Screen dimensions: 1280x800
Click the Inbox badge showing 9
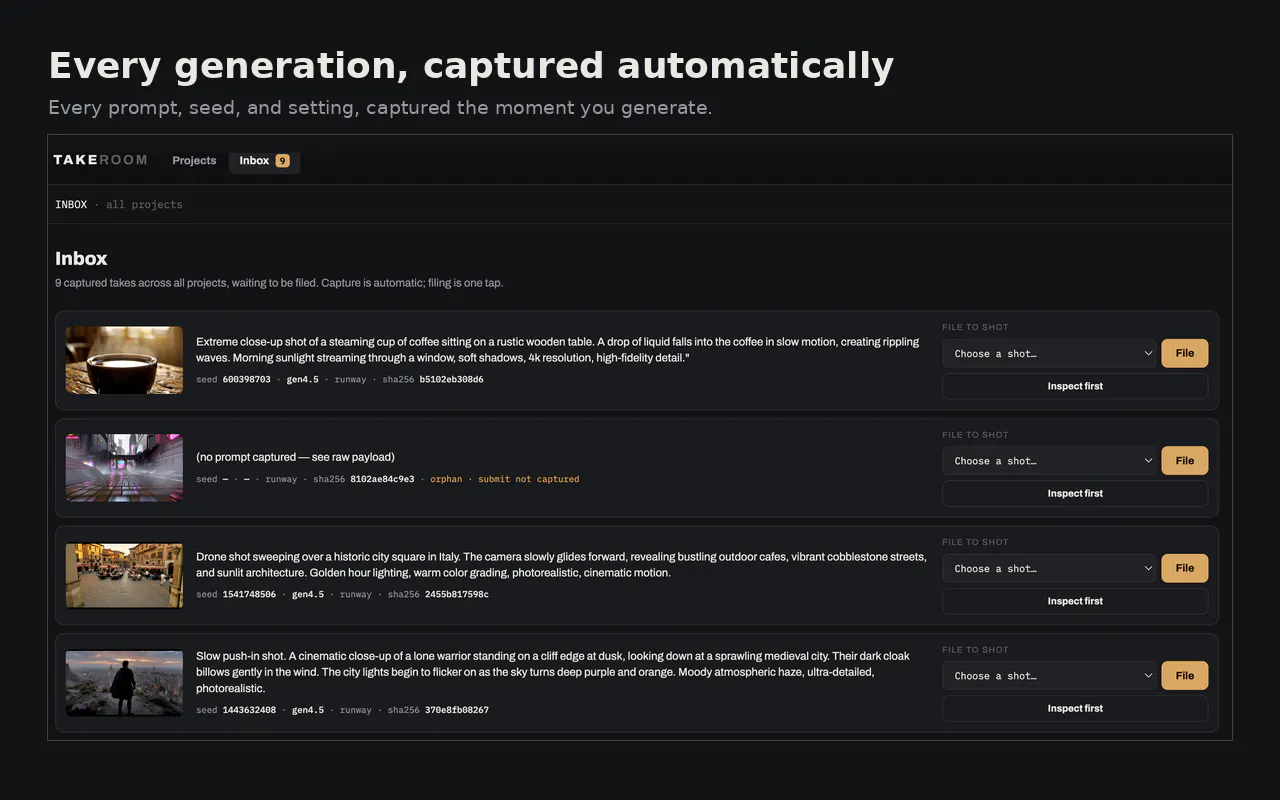point(282,160)
